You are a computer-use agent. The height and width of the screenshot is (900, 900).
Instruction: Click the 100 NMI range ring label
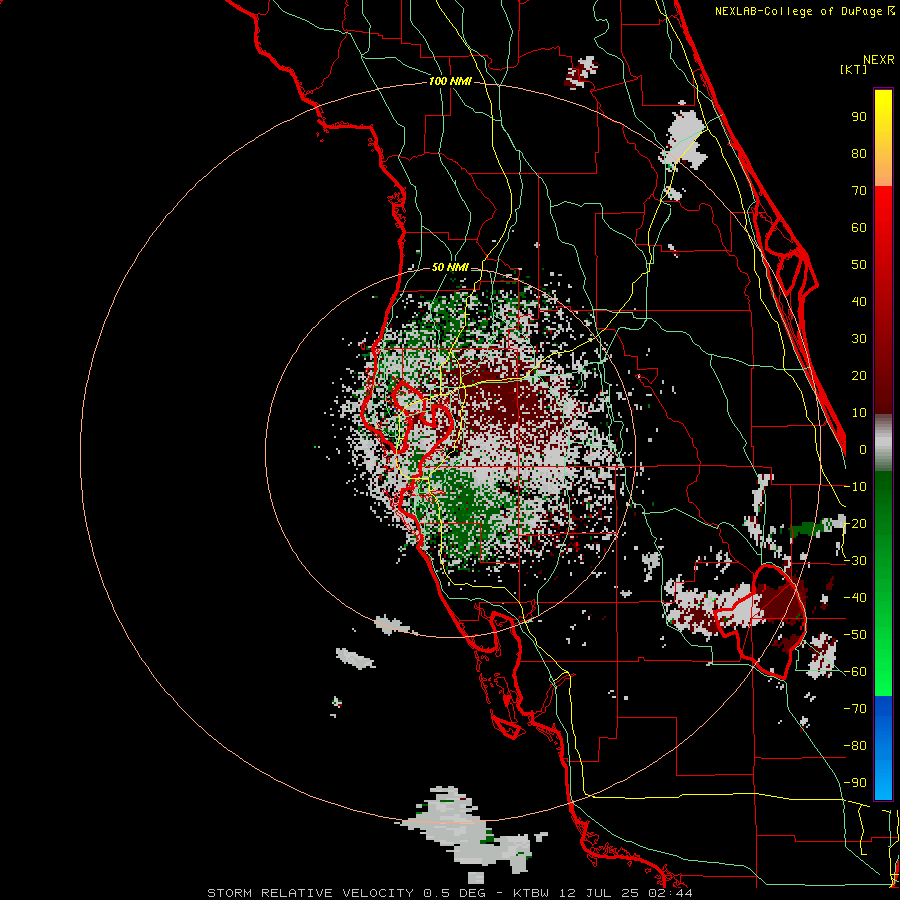pos(450,82)
